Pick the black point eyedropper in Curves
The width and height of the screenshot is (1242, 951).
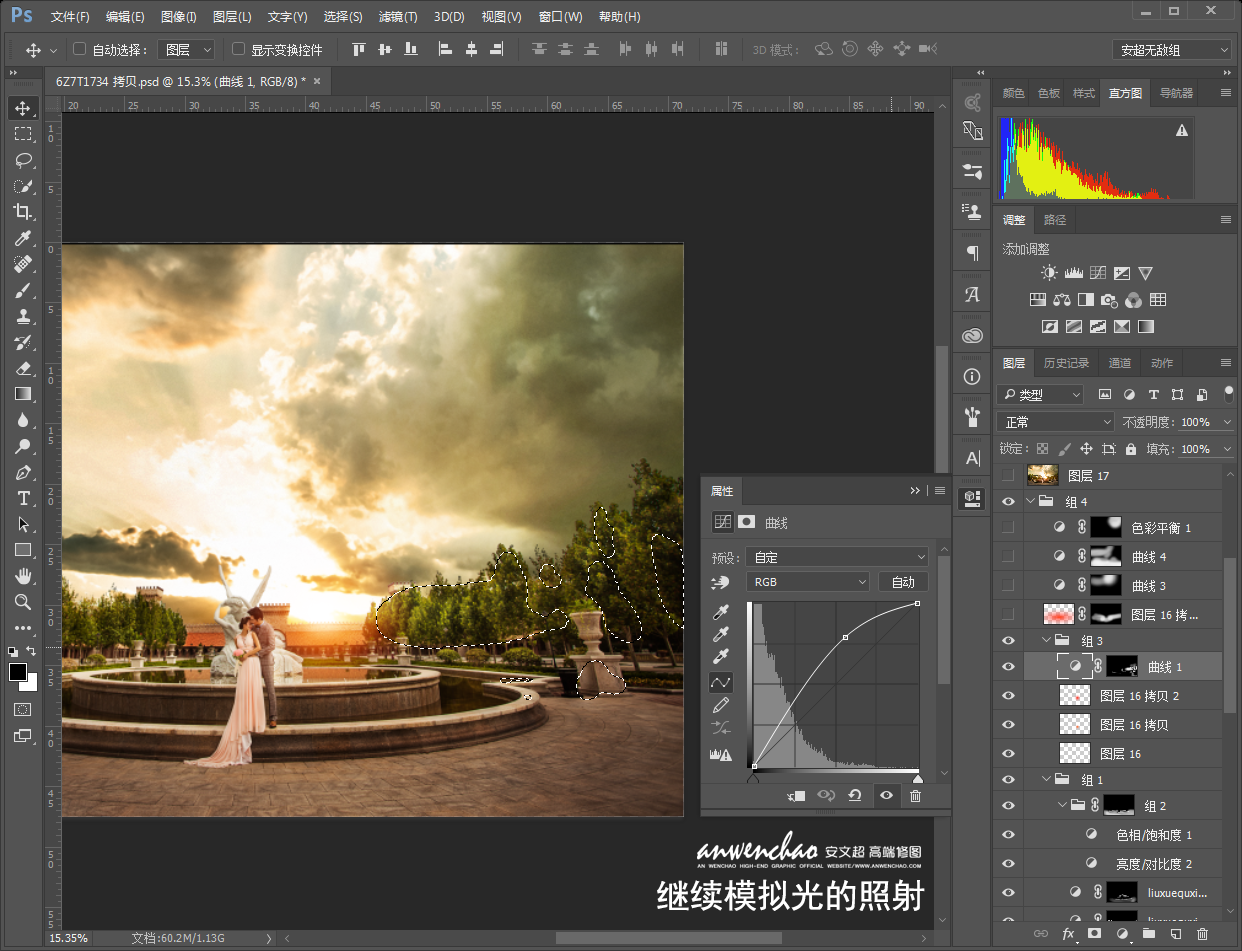point(720,611)
